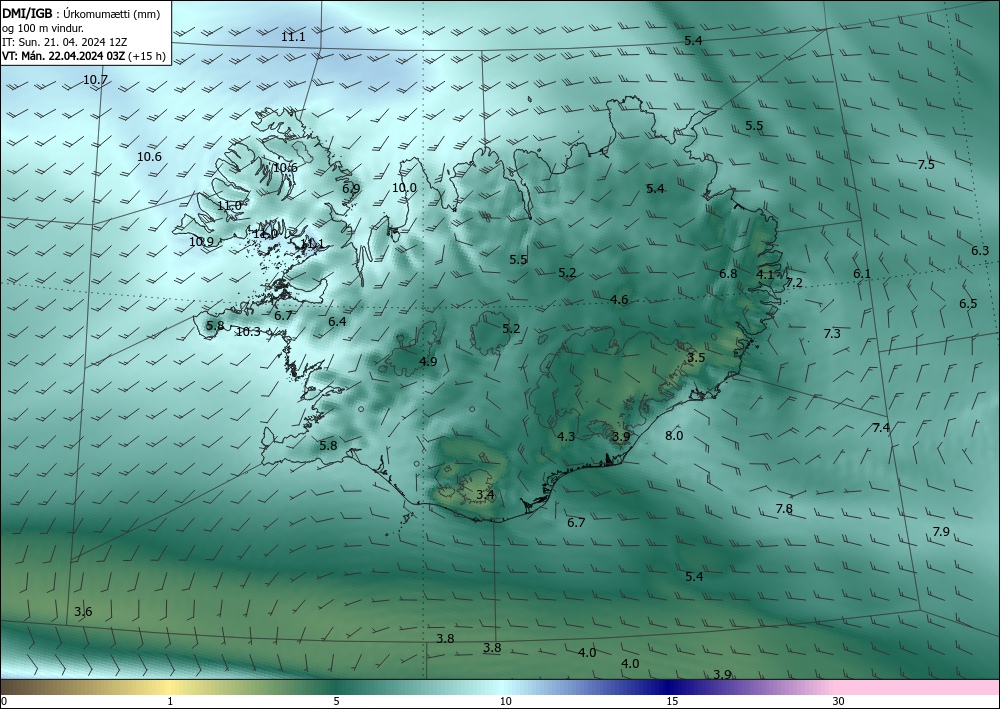Click the dark navy section of the color scale
This screenshot has height=709, width=1000.
[x=670, y=687]
